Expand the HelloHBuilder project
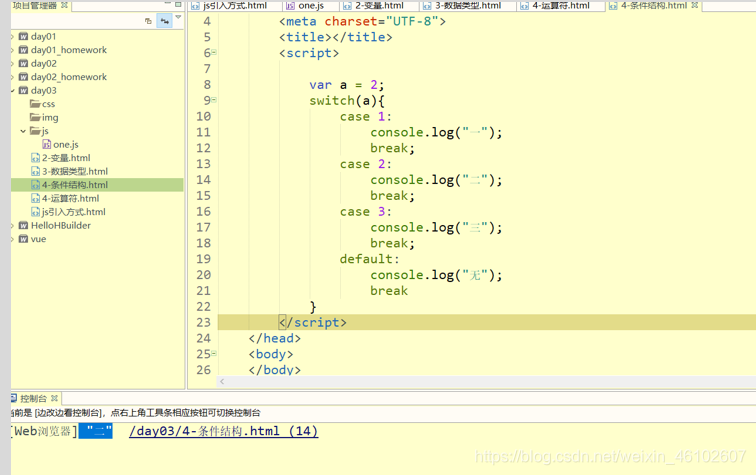 pos(13,225)
